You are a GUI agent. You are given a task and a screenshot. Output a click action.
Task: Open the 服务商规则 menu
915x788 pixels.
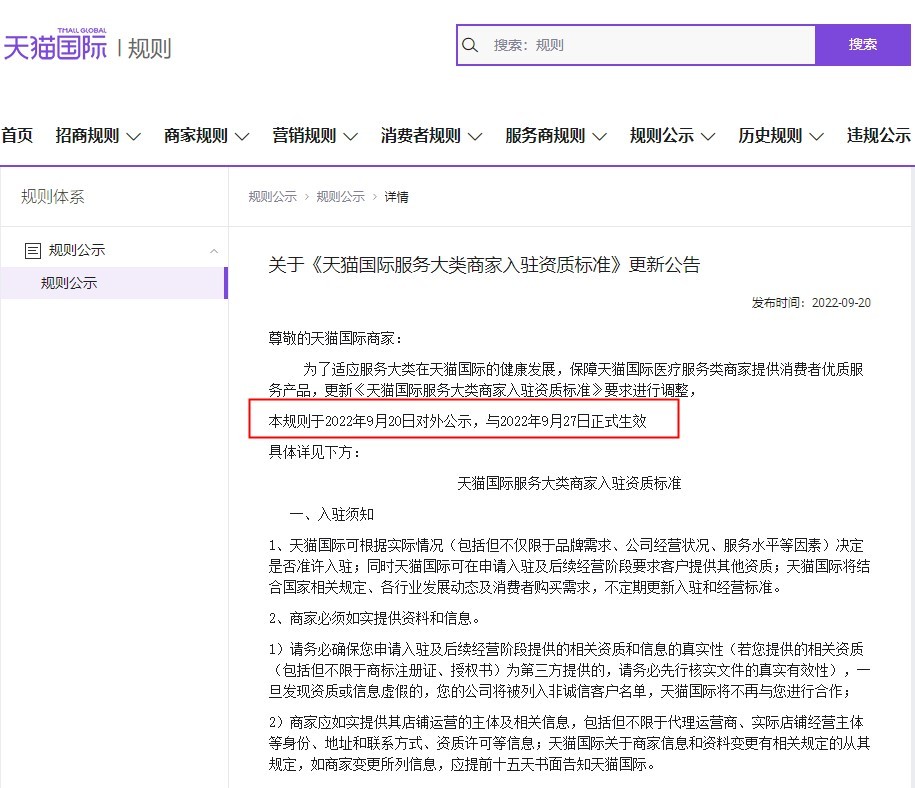pyautogui.click(x=545, y=135)
